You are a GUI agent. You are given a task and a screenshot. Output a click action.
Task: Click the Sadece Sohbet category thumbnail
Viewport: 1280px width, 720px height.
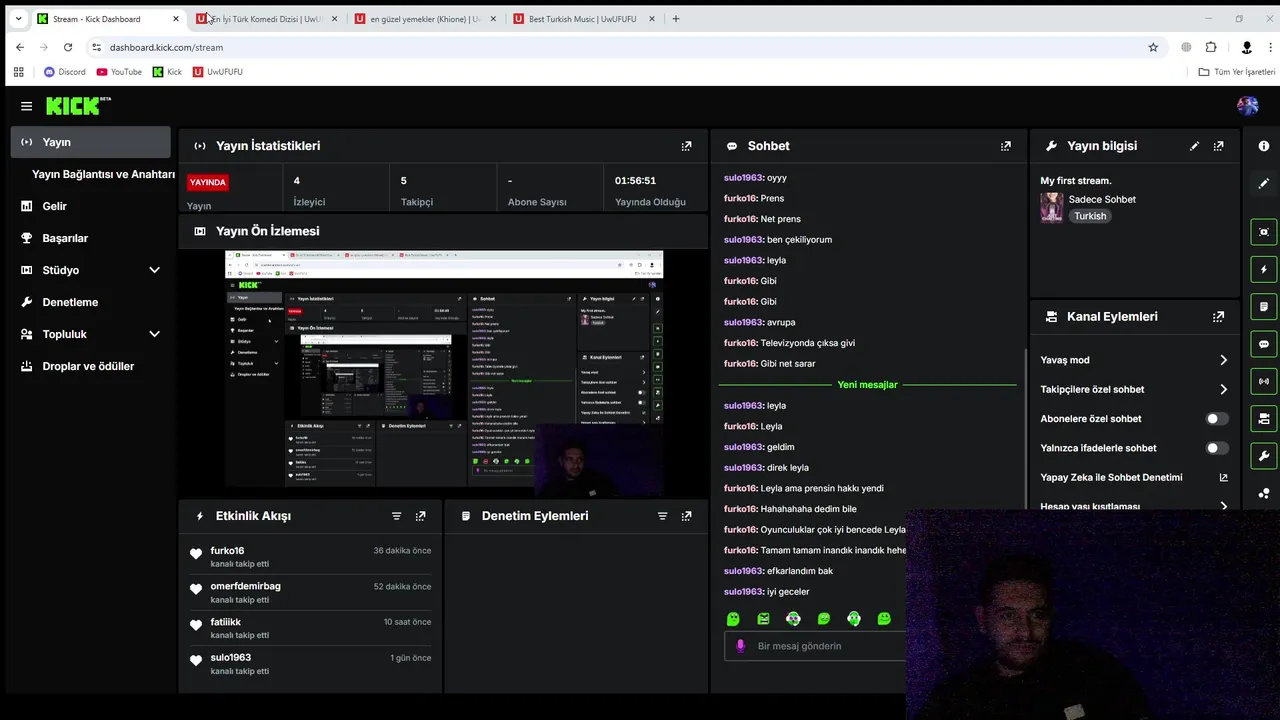[x=1051, y=207]
